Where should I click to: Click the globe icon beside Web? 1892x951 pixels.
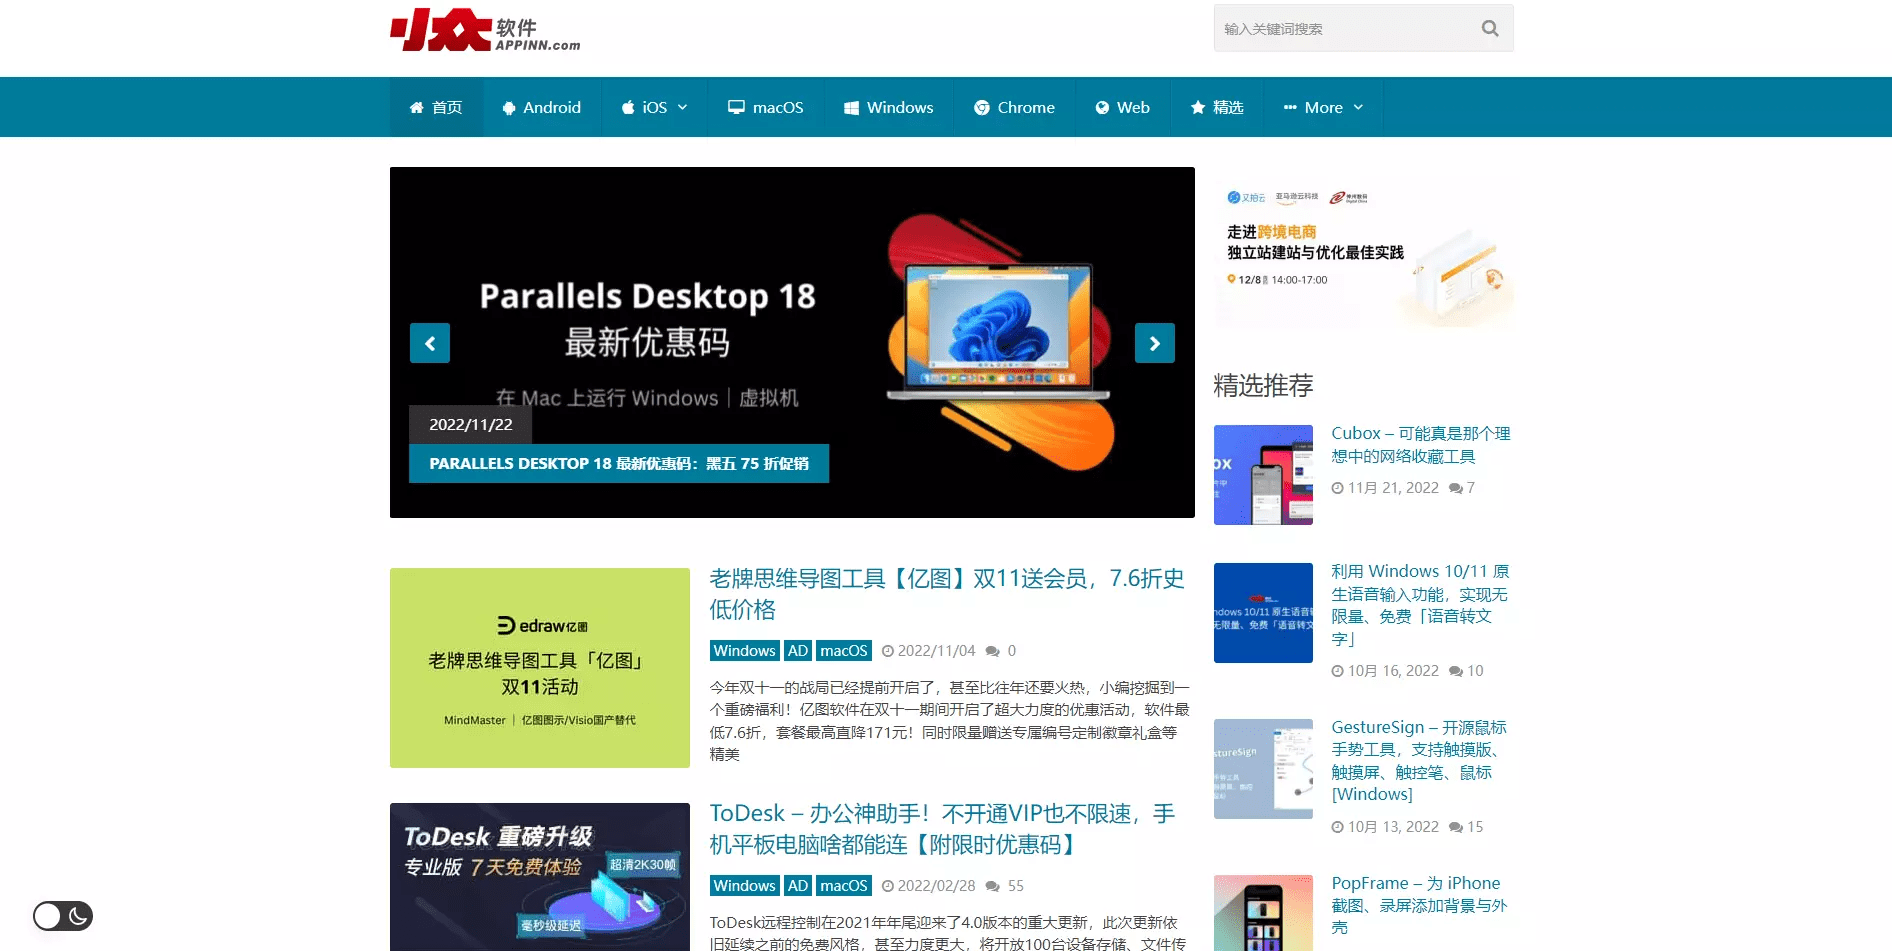click(1102, 108)
